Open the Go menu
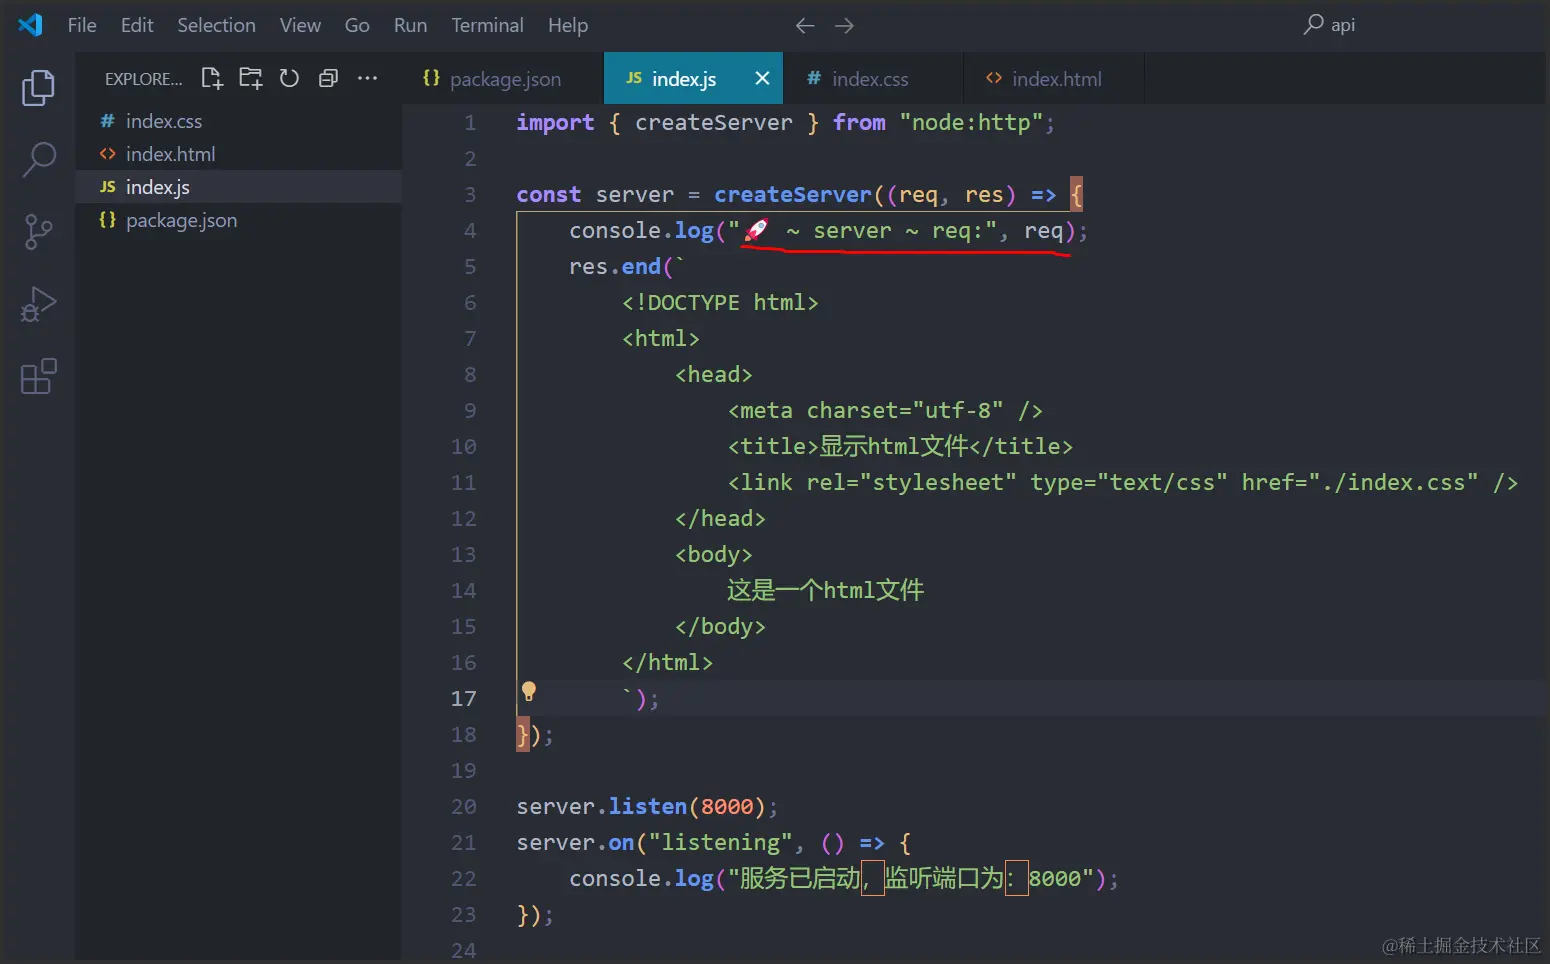 pyautogui.click(x=357, y=25)
